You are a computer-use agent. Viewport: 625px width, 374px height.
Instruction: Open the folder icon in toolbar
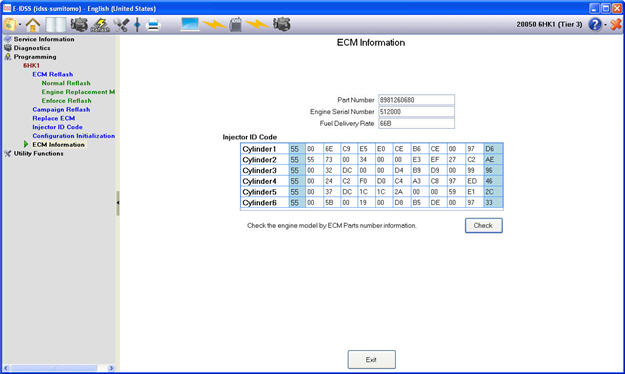pyautogui.click(x=10, y=25)
